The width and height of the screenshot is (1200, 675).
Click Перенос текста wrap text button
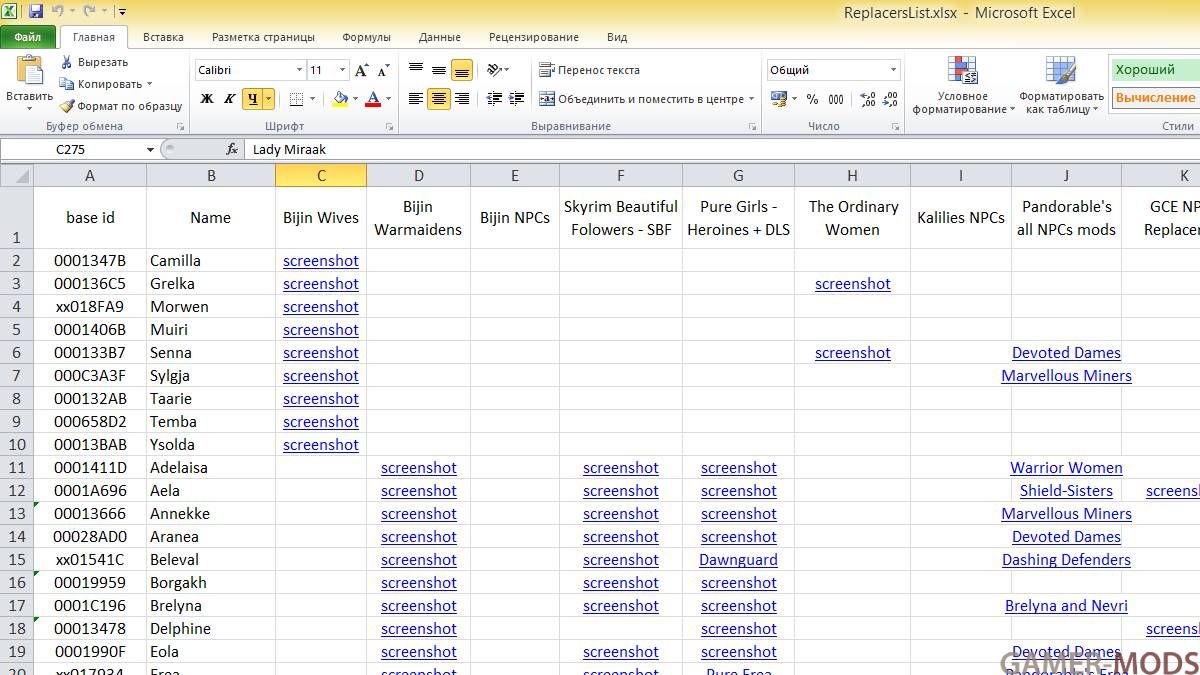589,70
